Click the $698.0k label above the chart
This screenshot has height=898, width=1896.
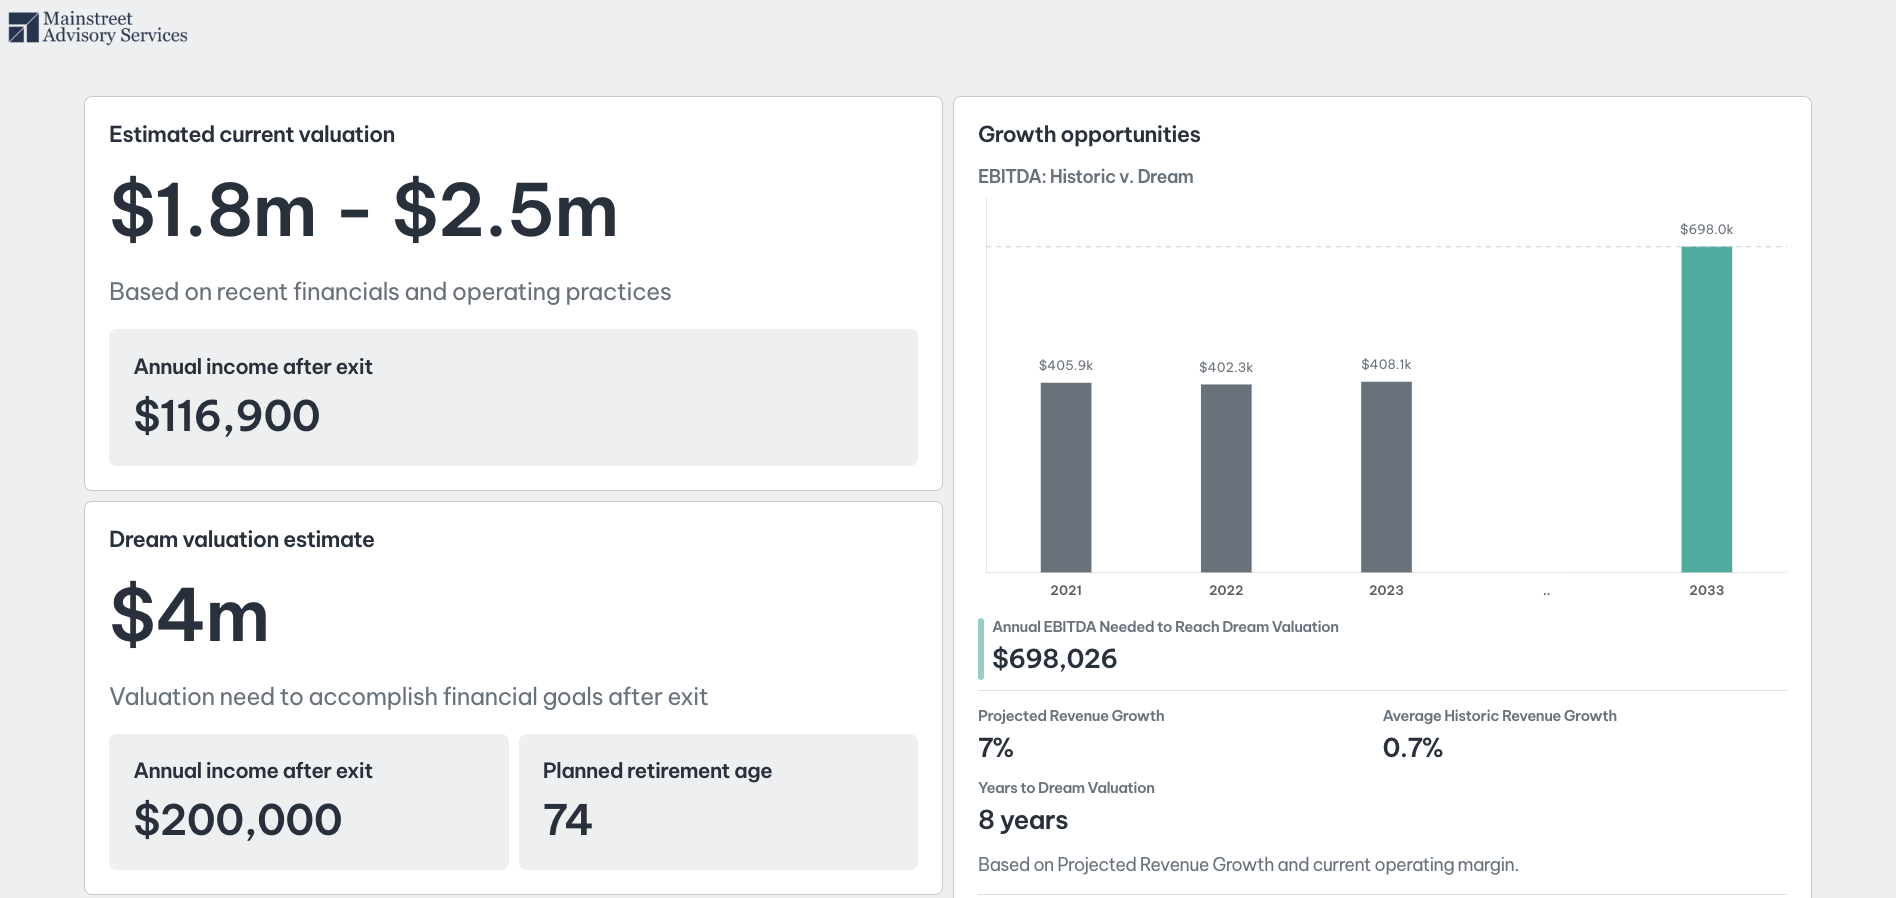tap(1706, 229)
